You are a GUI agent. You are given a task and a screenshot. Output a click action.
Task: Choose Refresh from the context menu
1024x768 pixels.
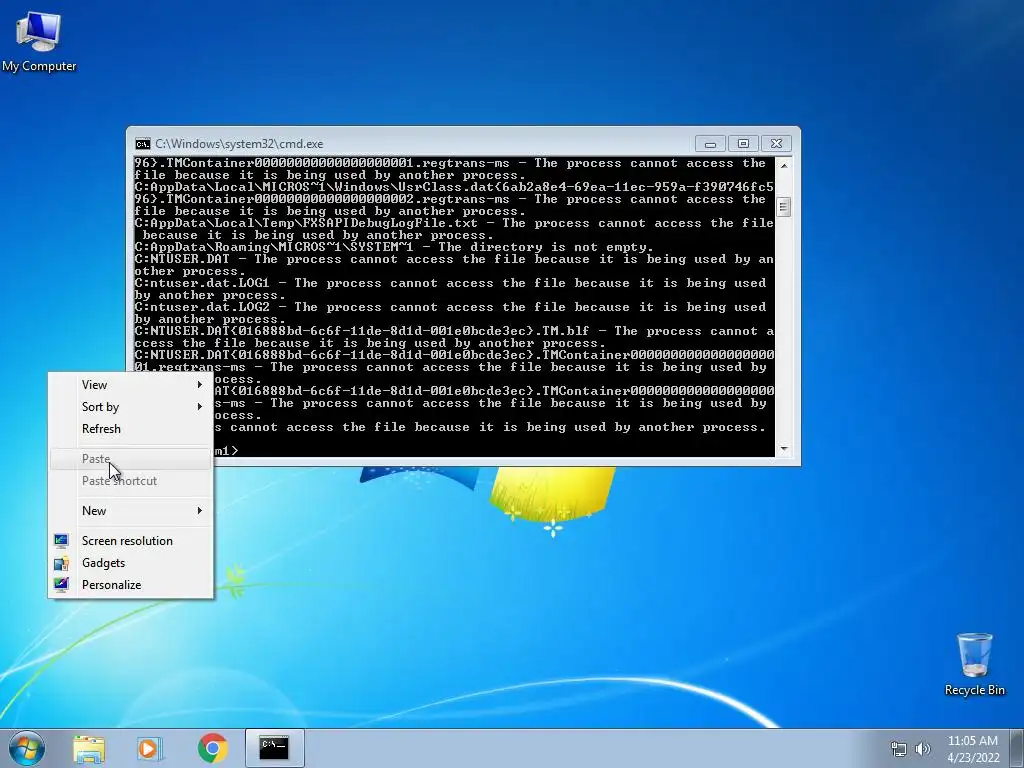[x=131, y=429]
